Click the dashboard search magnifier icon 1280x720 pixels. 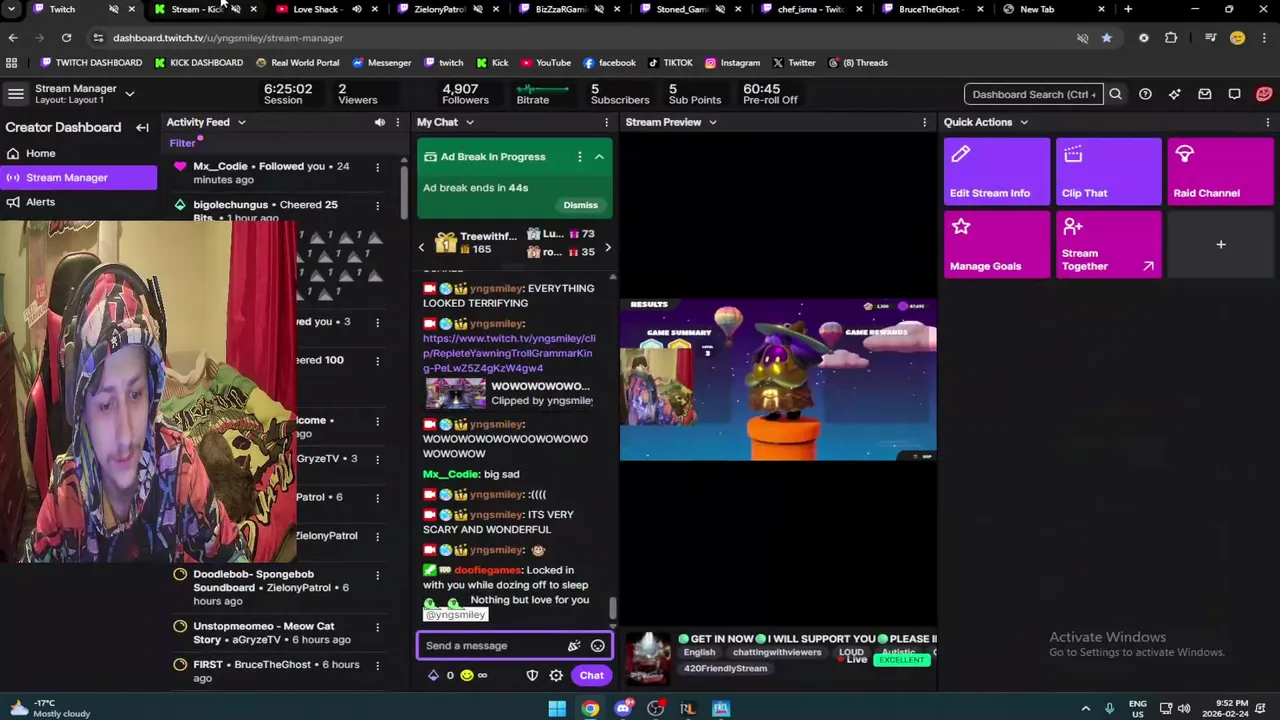pos(1116,94)
